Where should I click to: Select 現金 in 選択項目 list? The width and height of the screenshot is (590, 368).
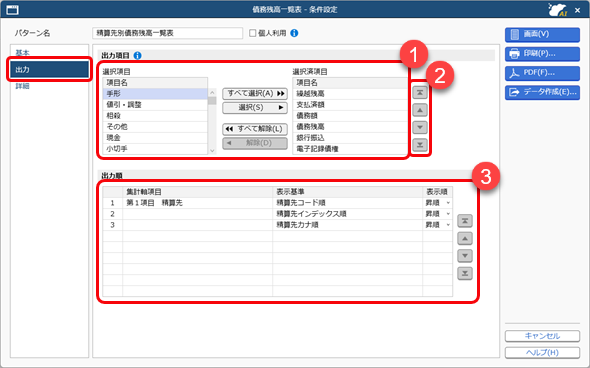(x=155, y=138)
